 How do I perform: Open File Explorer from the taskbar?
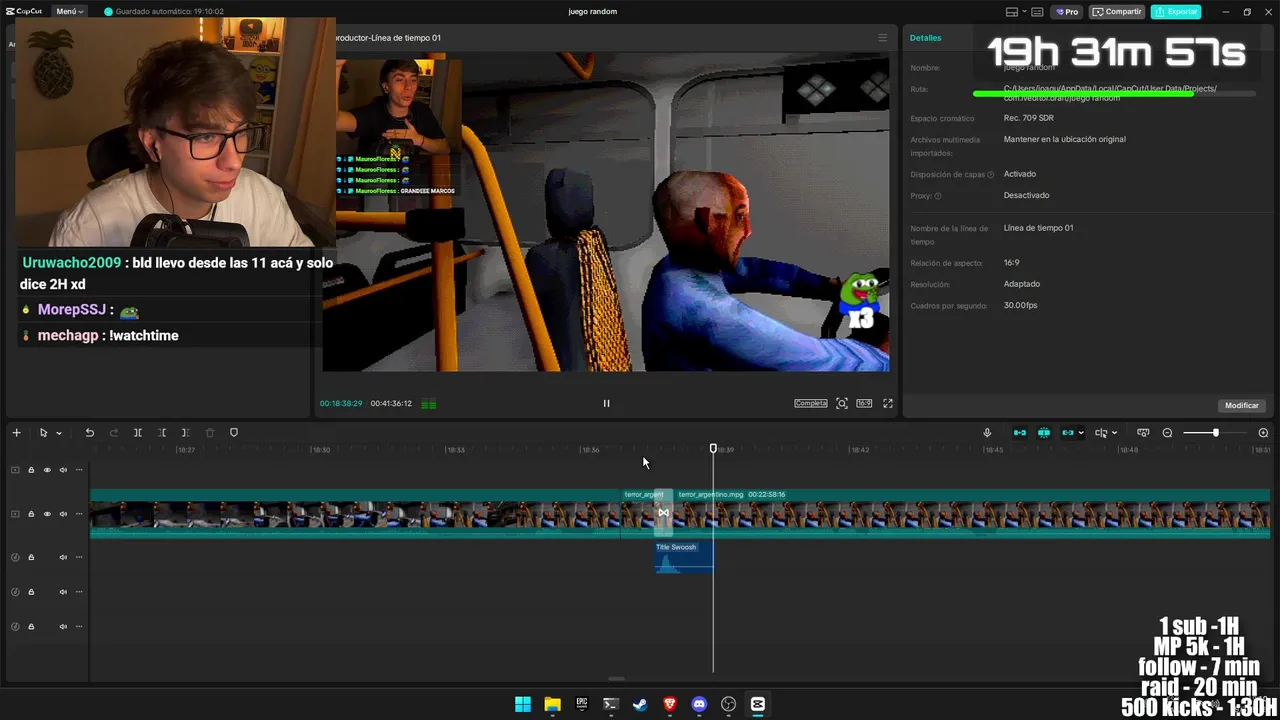(552, 704)
